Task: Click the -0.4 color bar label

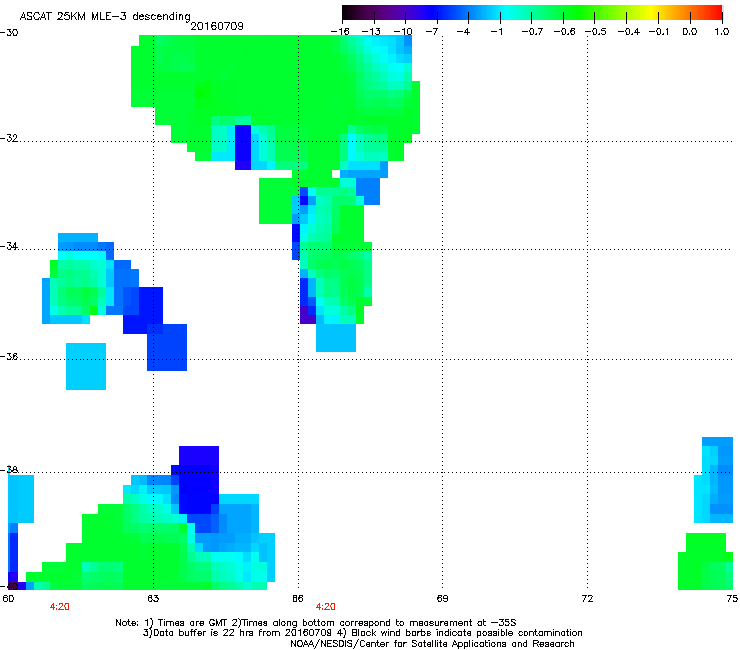Action: pos(629,32)
